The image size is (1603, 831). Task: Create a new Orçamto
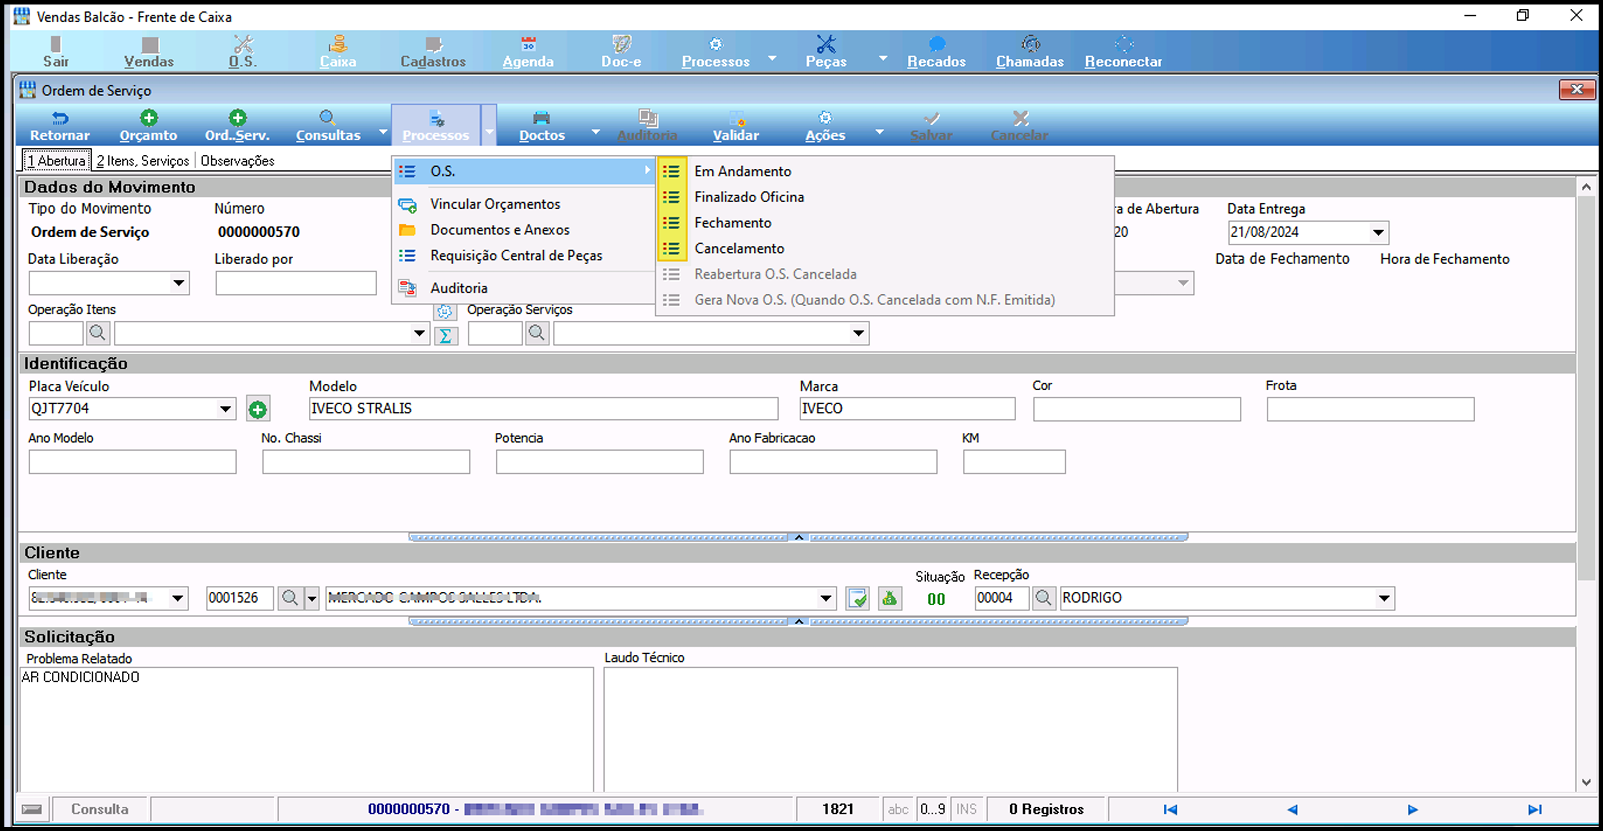(148, 126)
